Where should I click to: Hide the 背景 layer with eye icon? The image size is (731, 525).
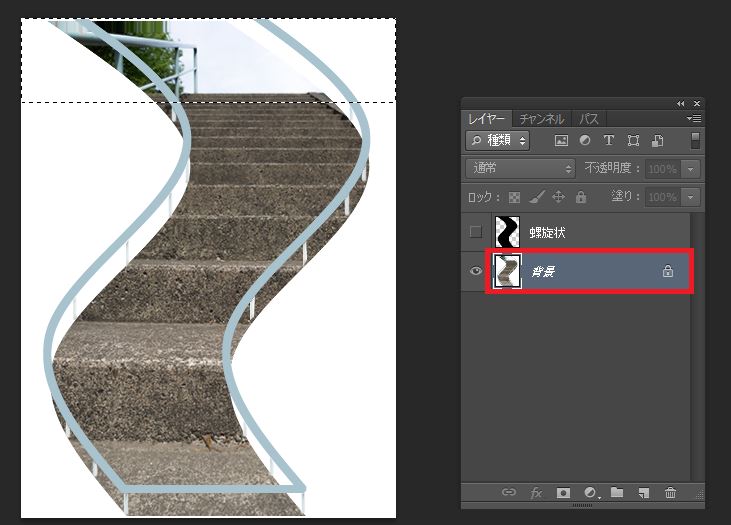pyautogui.click(x=476, y=272)
